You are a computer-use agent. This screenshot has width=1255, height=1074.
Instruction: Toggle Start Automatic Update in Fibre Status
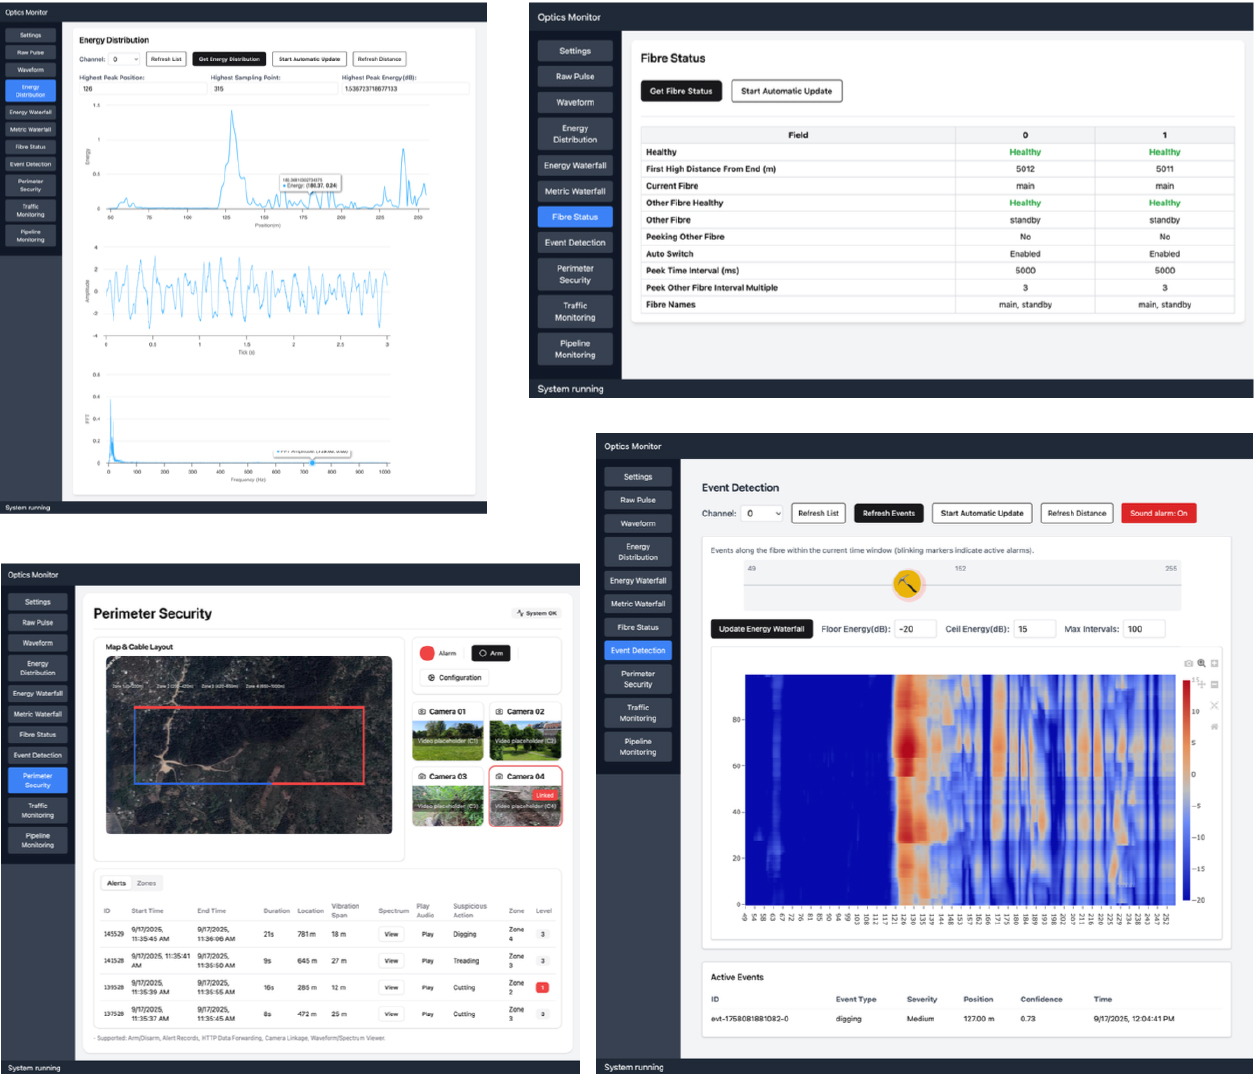coord(786,91)
